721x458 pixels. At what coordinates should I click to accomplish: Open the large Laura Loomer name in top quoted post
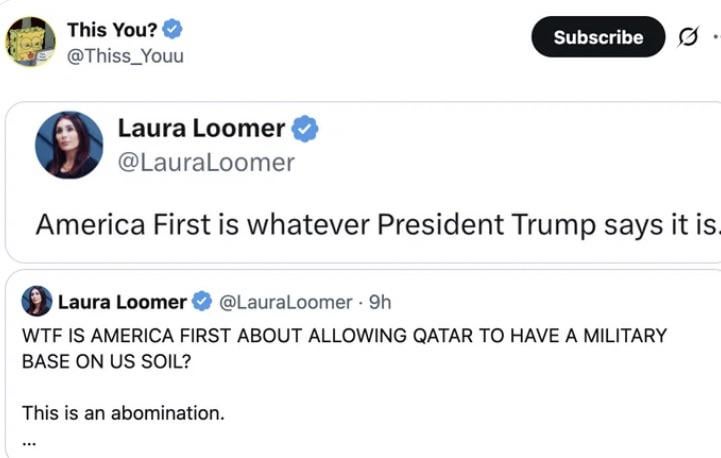click(x=202, y=128)
